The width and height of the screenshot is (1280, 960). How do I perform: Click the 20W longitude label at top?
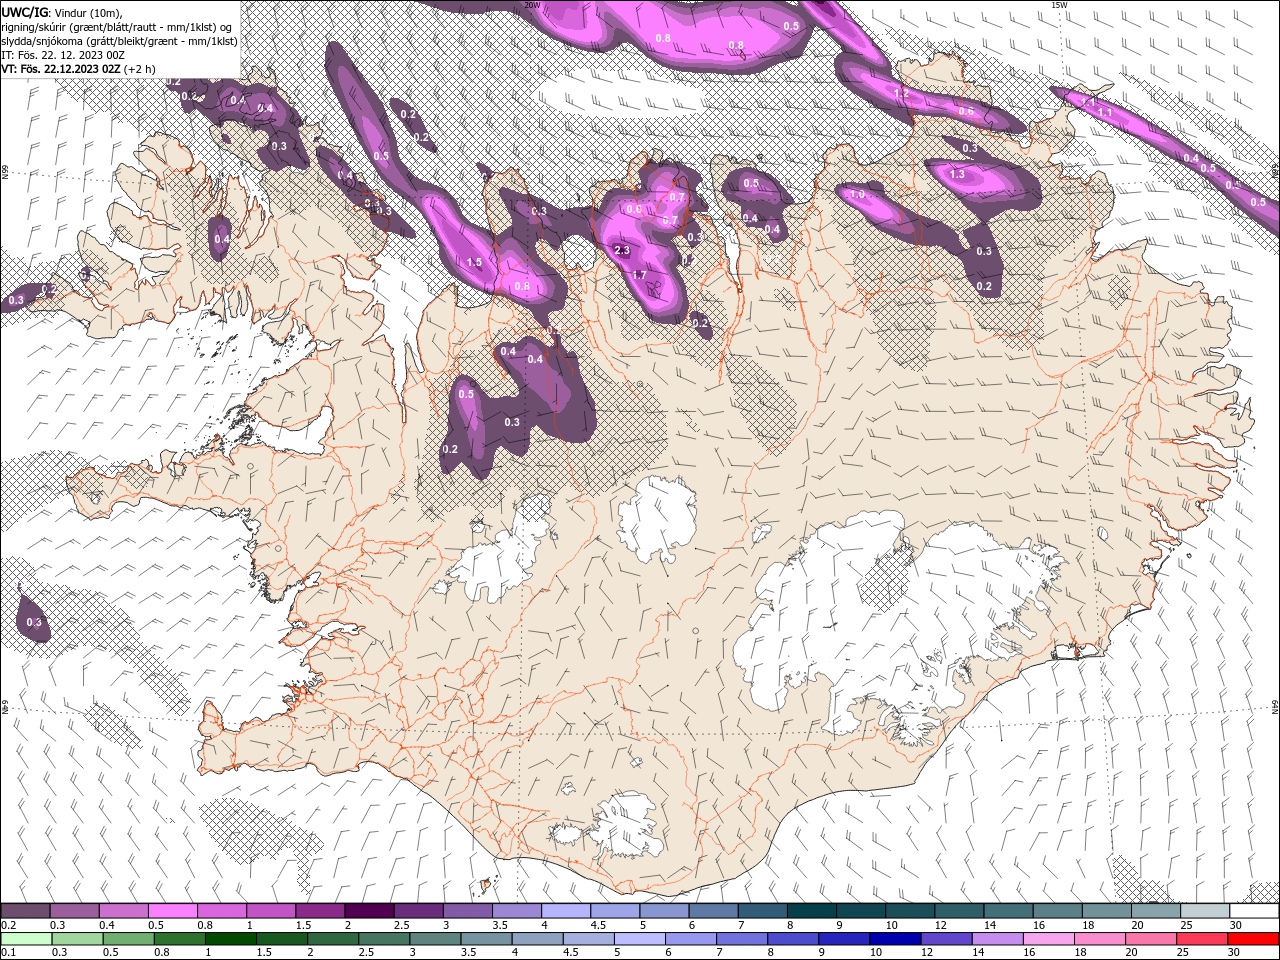(532, 5)
